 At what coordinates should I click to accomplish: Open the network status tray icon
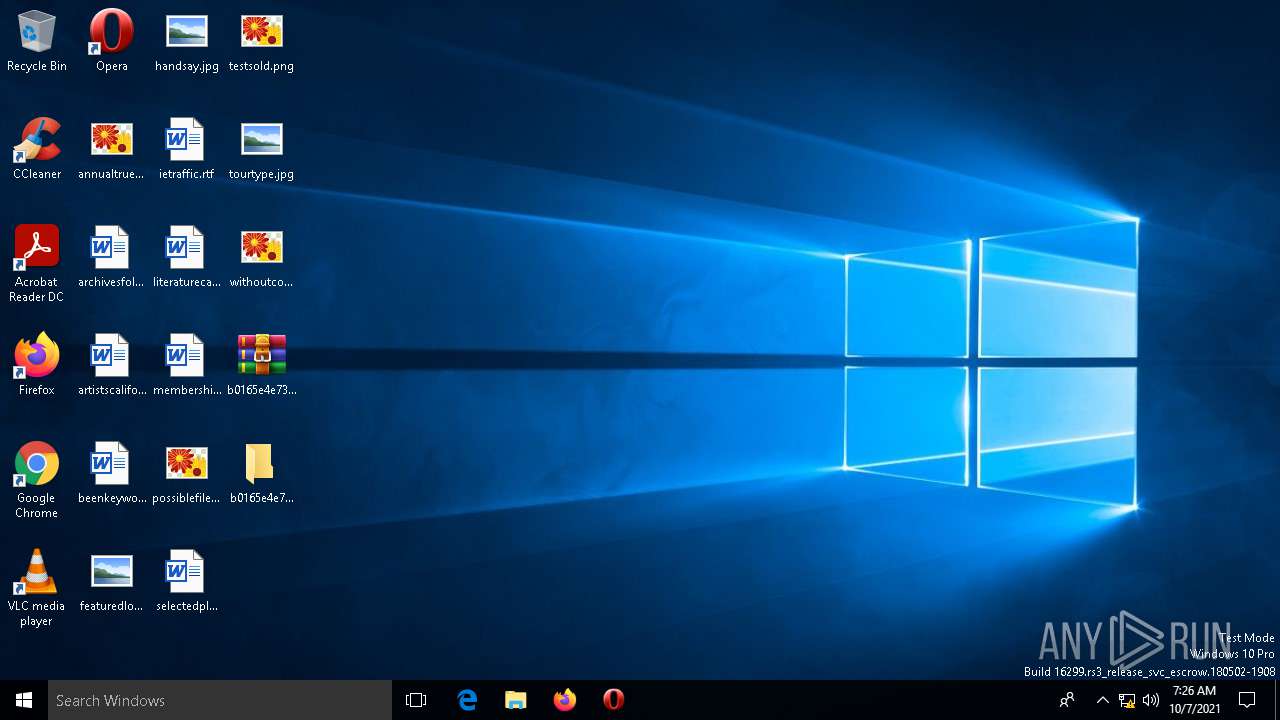(x=1127, y=700)
